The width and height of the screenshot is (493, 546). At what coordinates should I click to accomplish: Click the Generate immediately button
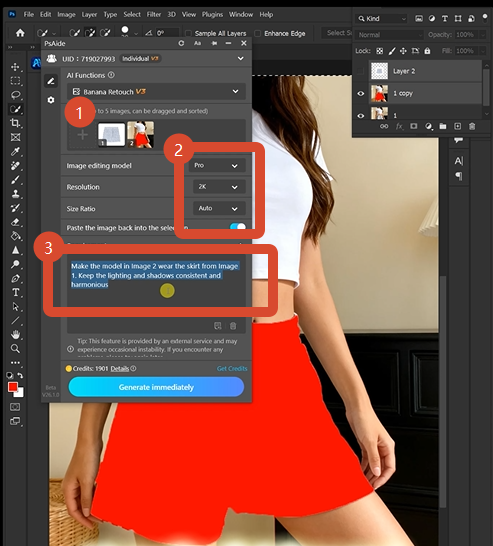156,387
